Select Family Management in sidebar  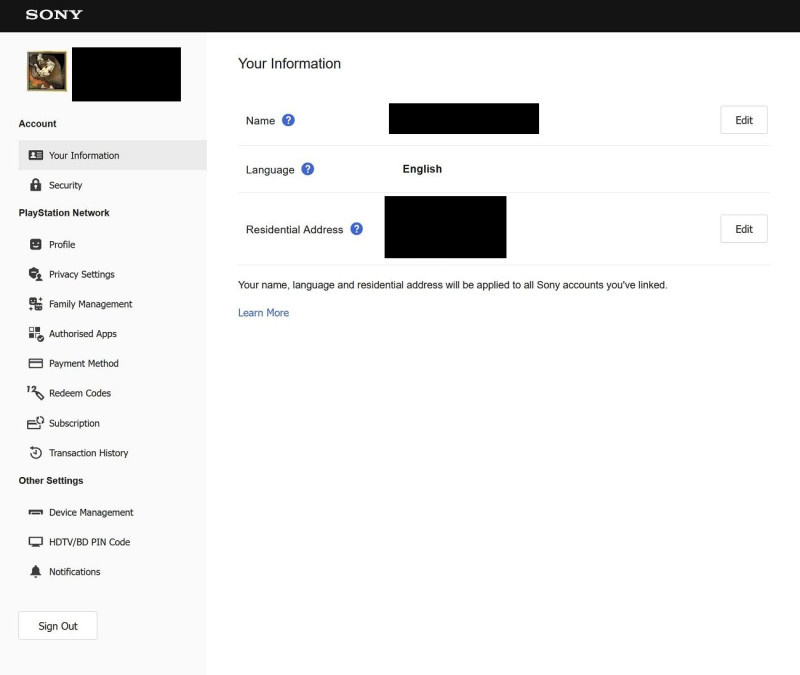[x=113, y=304]
